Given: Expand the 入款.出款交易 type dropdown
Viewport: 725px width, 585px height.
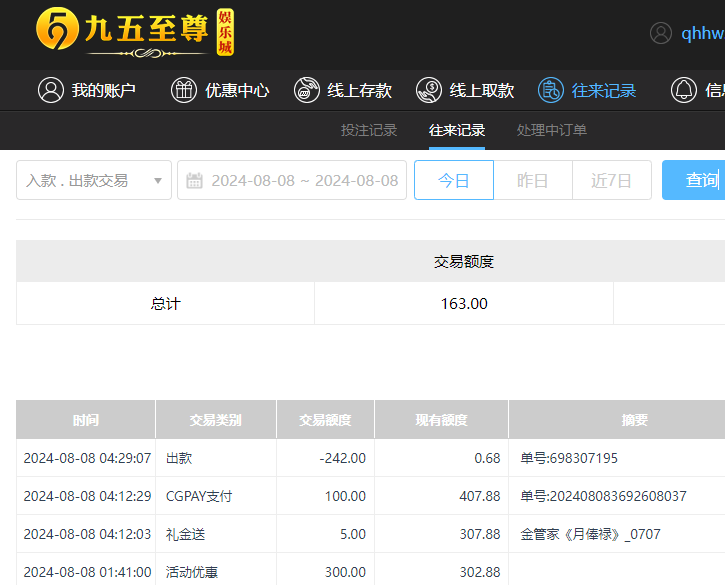Looking at the screenshot, I should 93,181.
